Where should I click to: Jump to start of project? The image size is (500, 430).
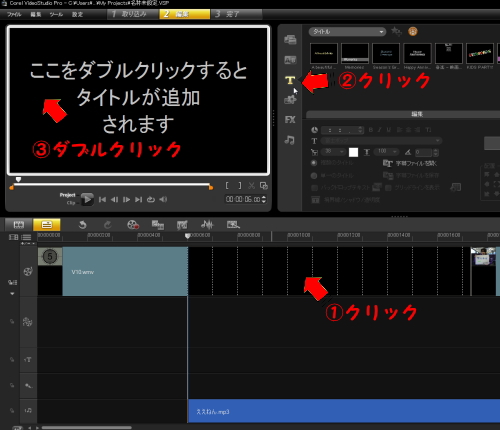(102, 199)
